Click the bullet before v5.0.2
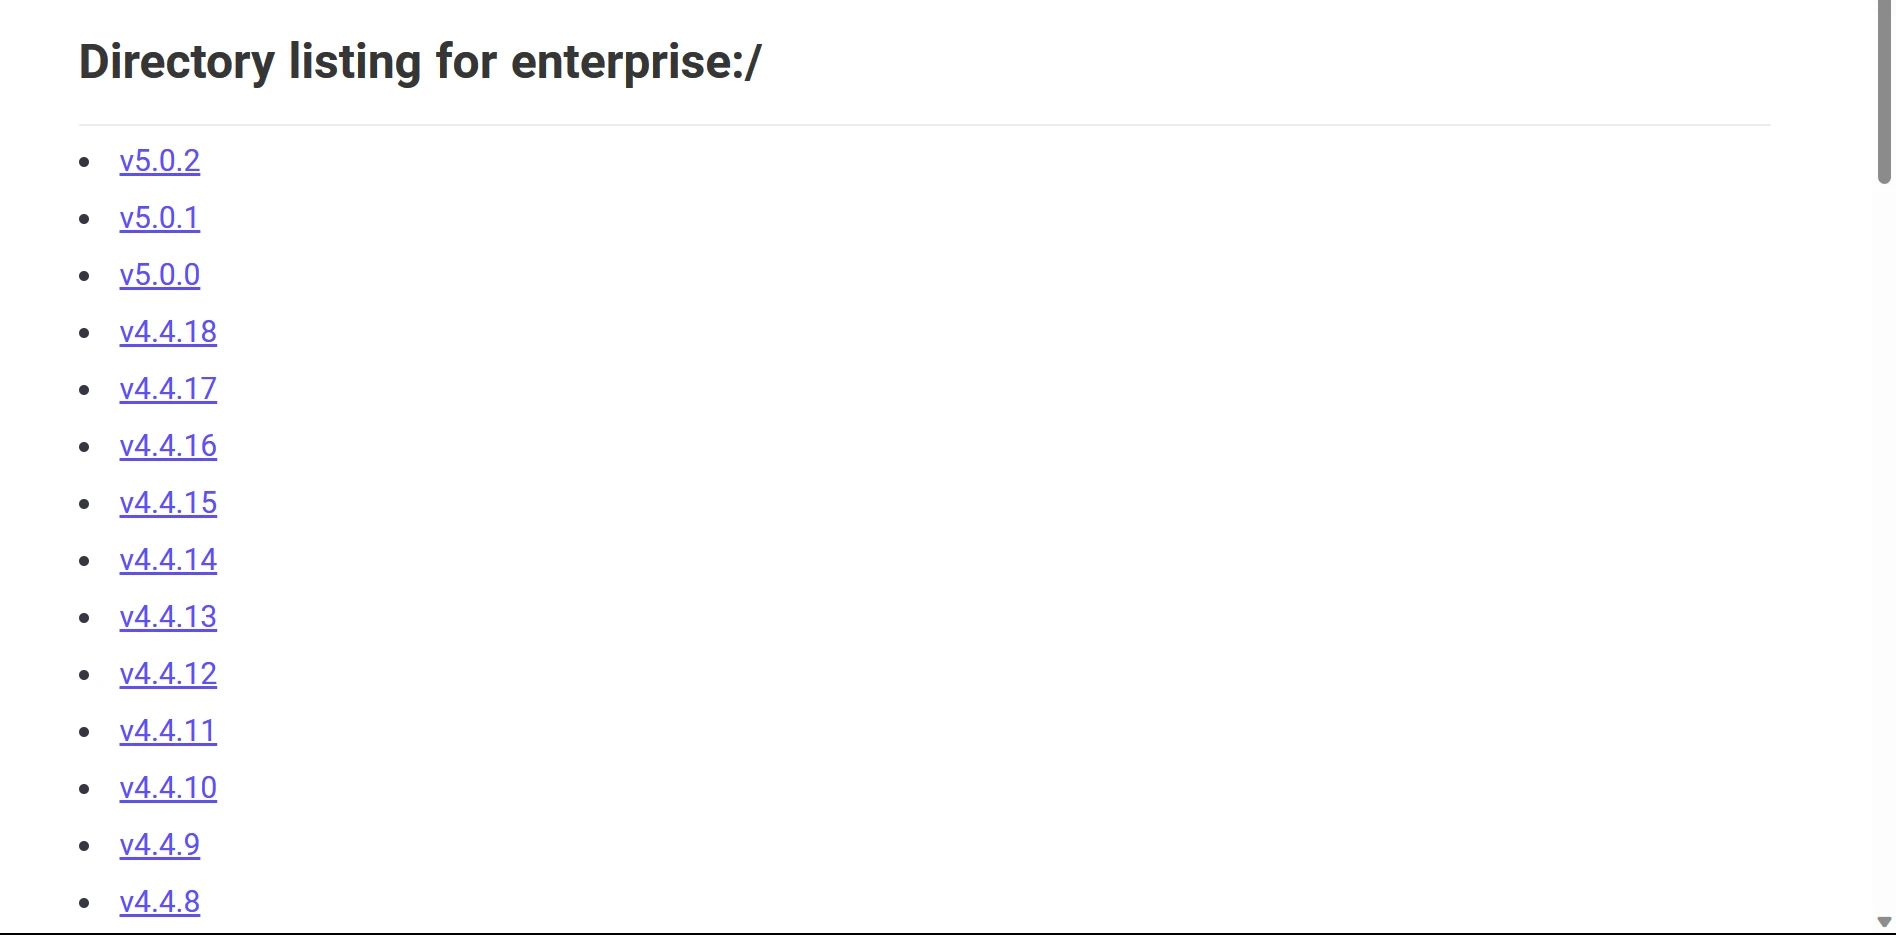This screenshot has height=935, width=1896. 84,162
